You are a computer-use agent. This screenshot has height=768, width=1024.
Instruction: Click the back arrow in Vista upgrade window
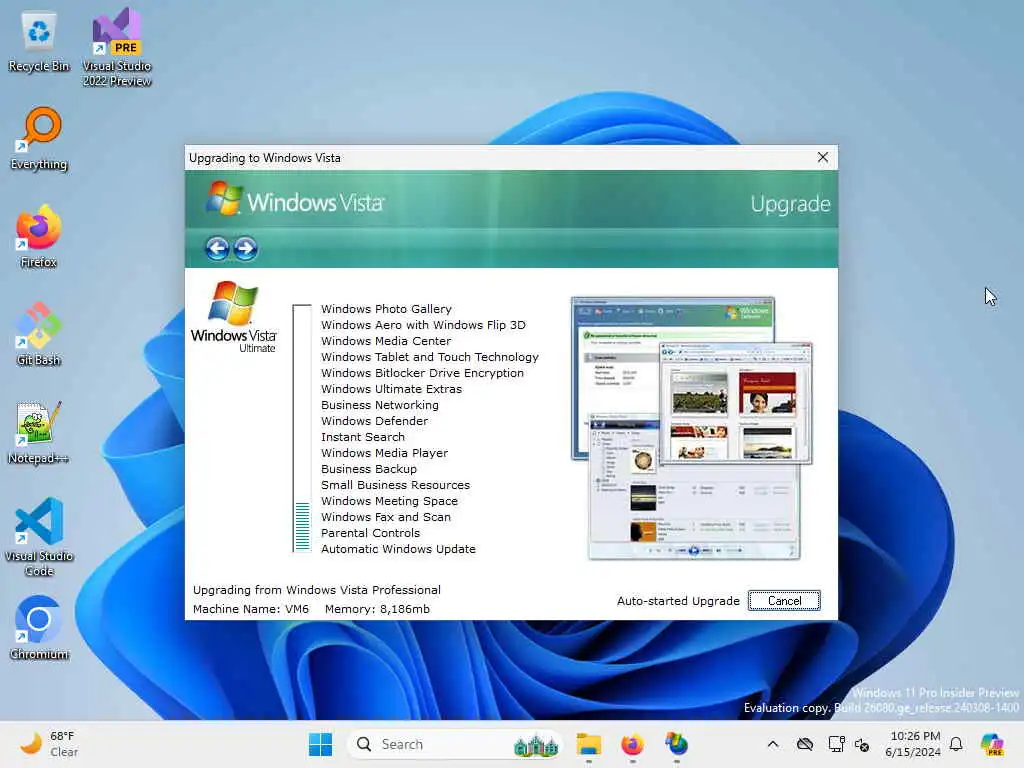click(x=217, y=249)
